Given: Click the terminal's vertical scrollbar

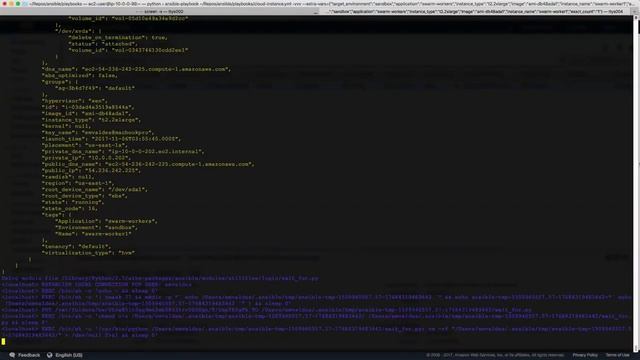Looking at the screenshot, I should tap(636, 184).
